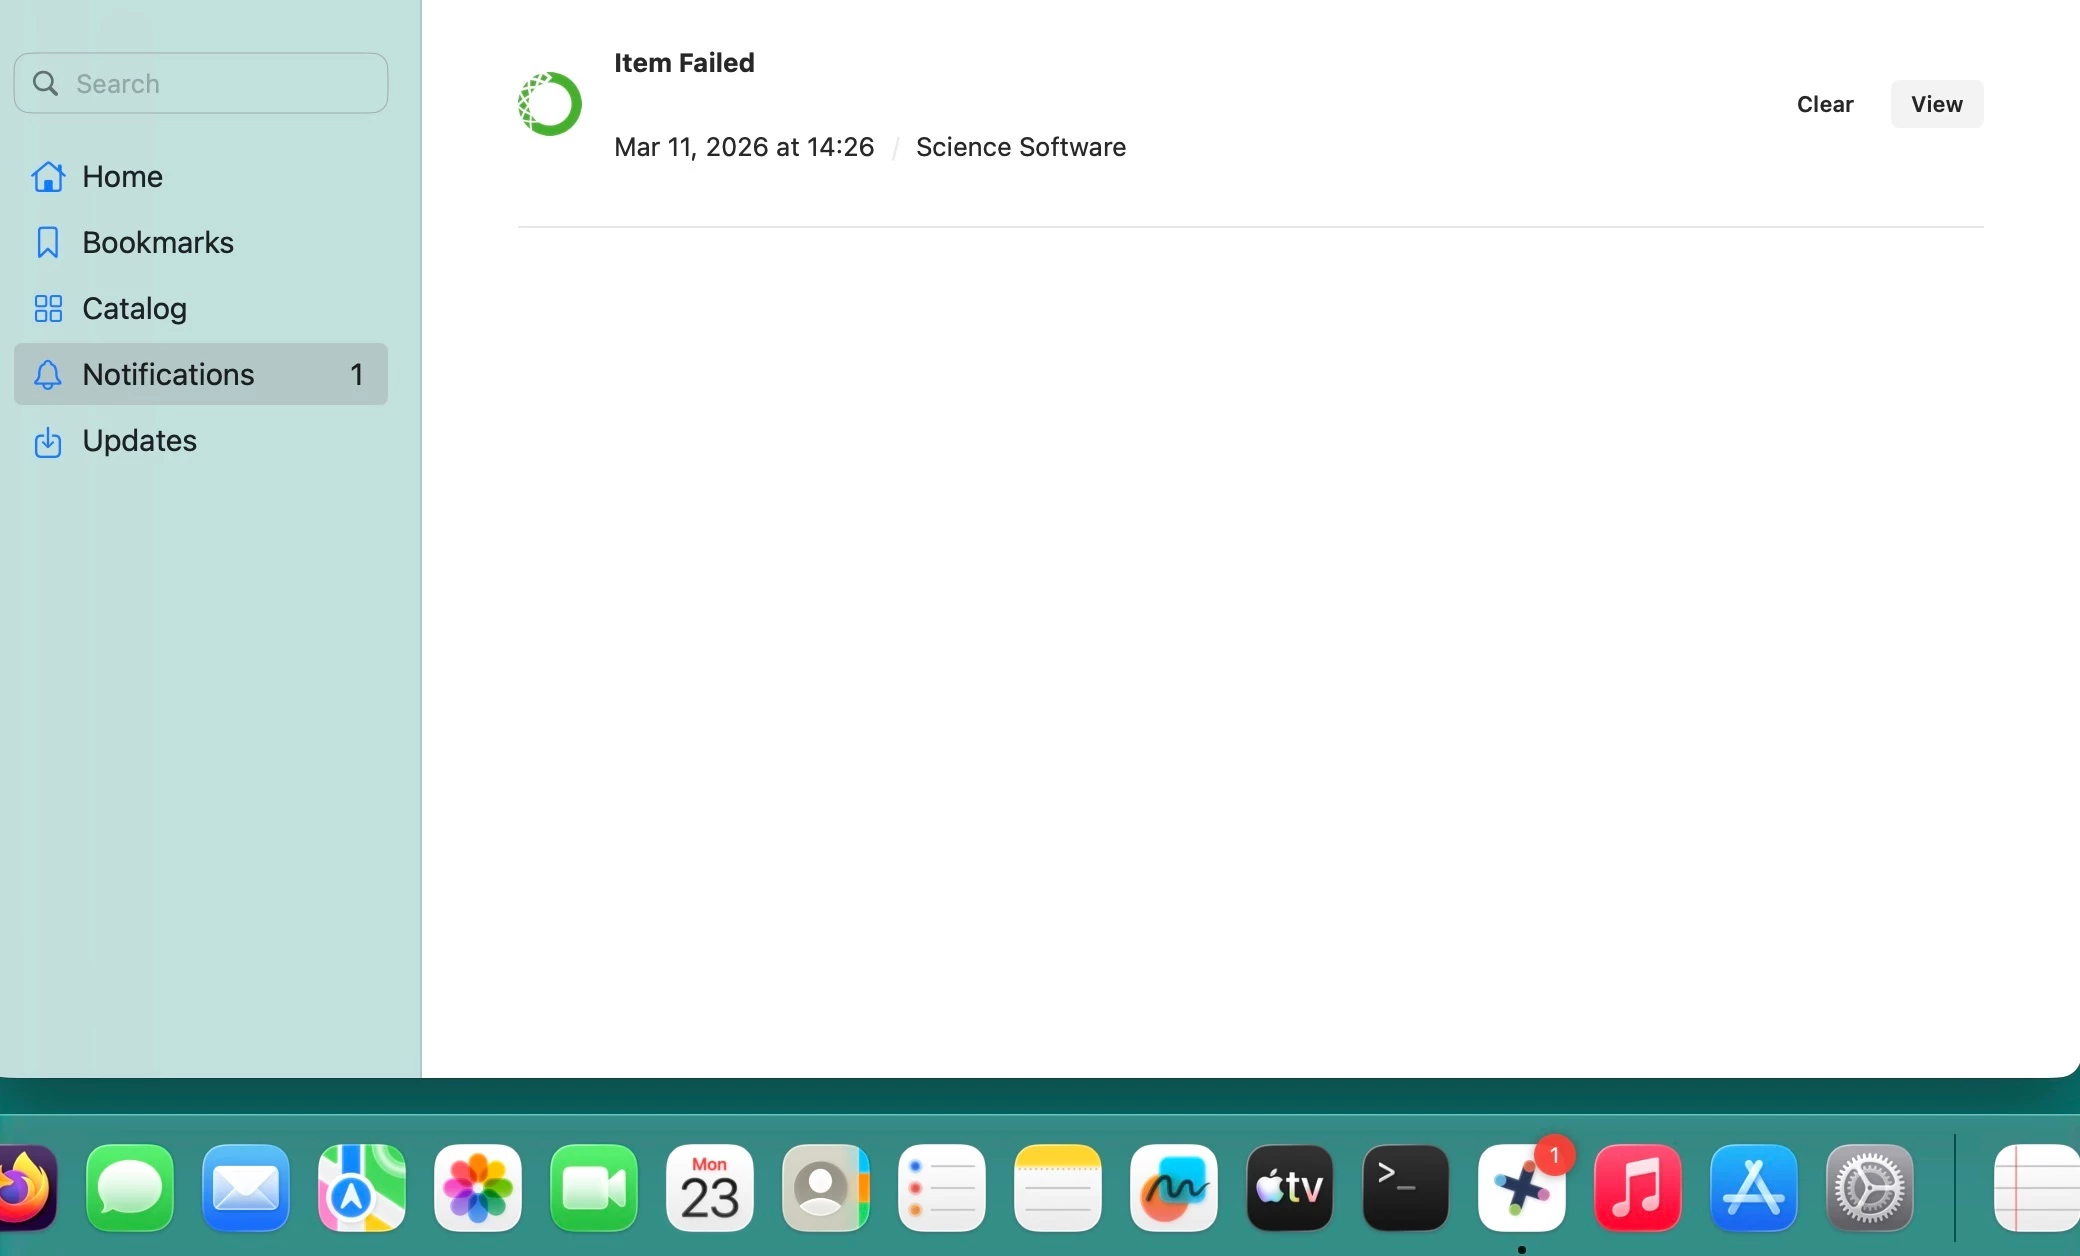Launch App Store from the dock
The width and height of the screenshot is (2080, 1256).
[1754, 1188]
